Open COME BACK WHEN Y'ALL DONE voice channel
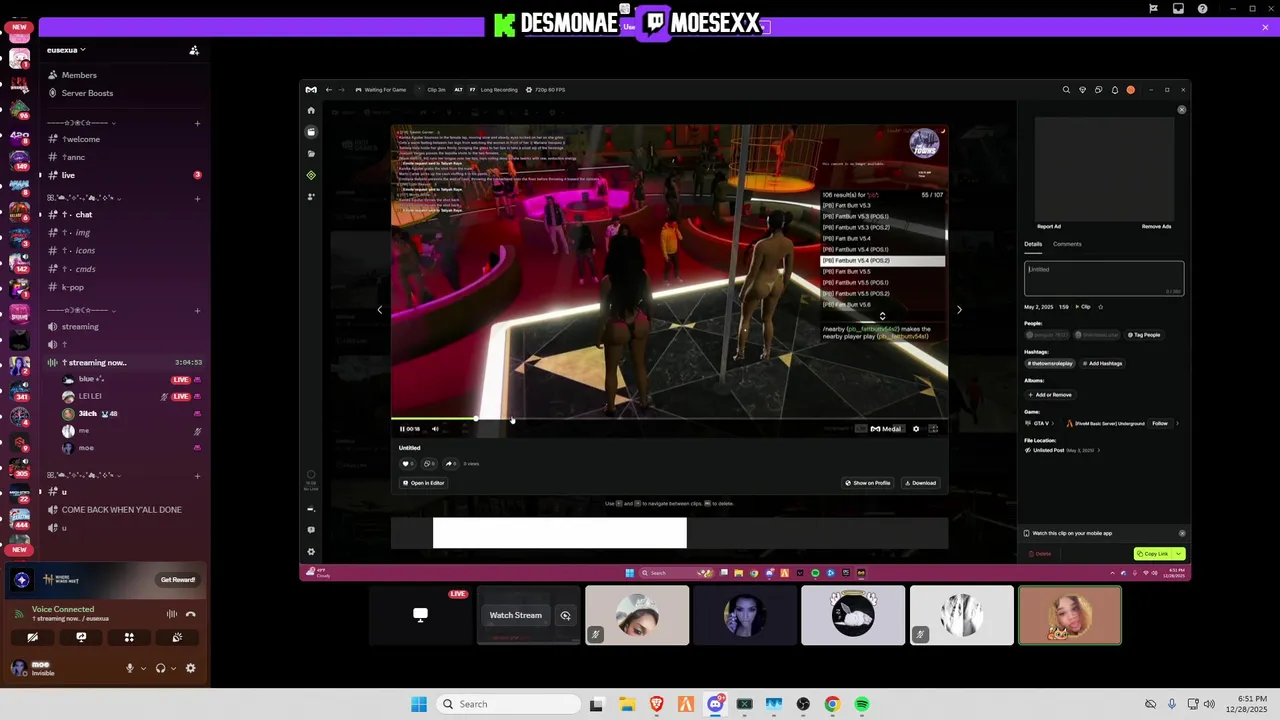1280x720 pixels. pos(123,510)
